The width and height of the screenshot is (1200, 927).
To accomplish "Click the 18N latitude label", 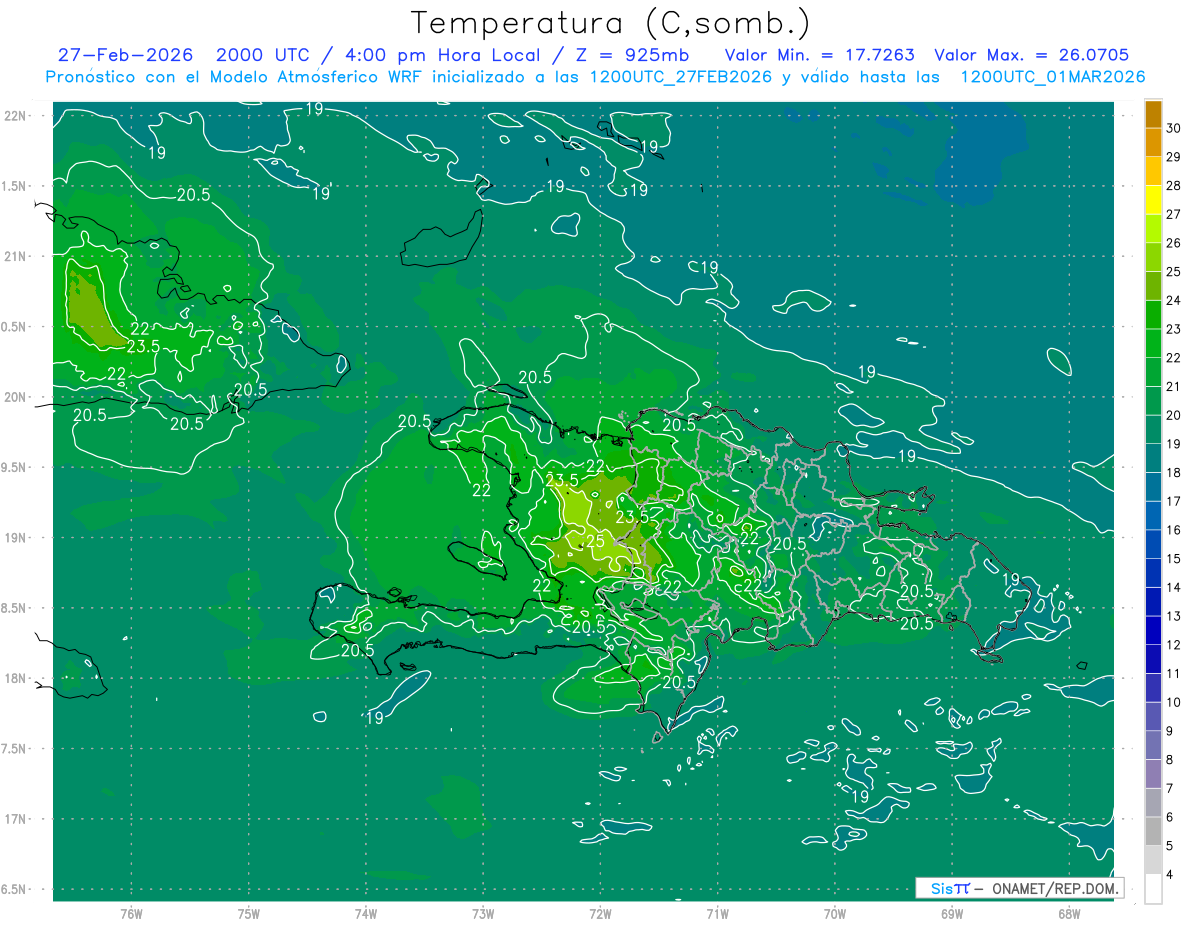I will point(16,678).
